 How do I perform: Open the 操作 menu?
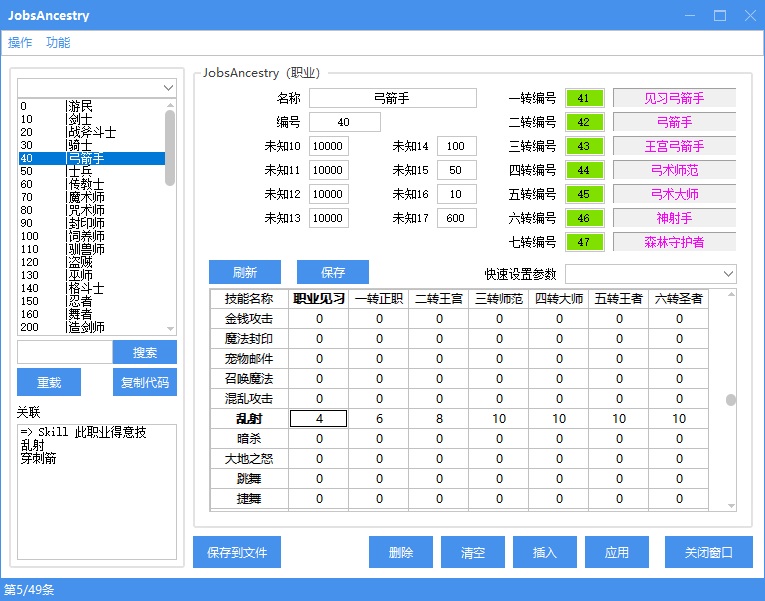click(x=20, y=43)
